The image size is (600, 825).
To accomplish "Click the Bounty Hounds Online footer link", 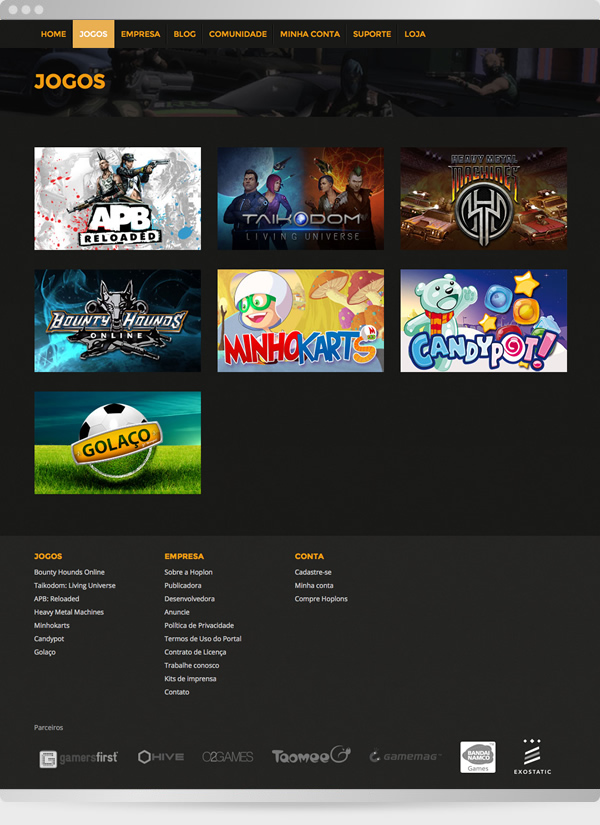I will [x=69, y=572].
